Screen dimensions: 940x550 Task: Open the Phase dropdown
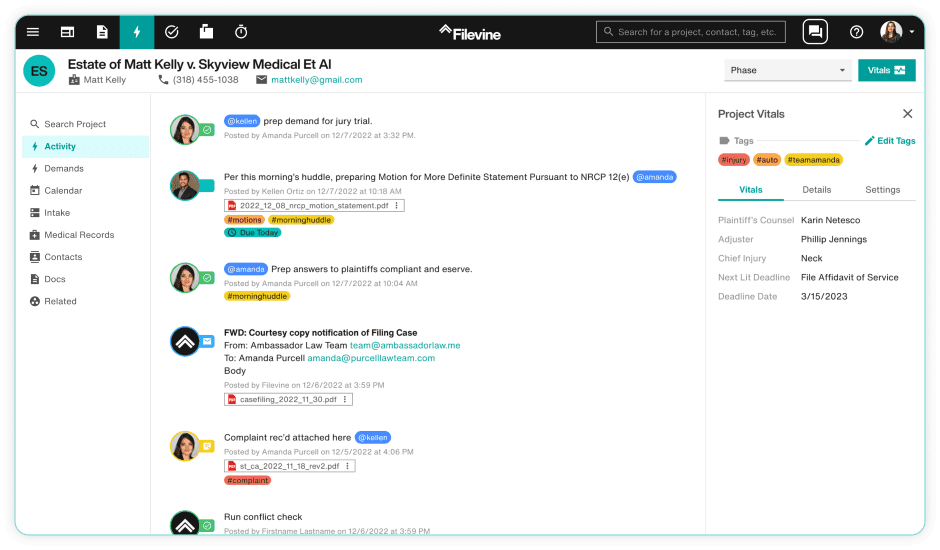[x=788, y=70]
